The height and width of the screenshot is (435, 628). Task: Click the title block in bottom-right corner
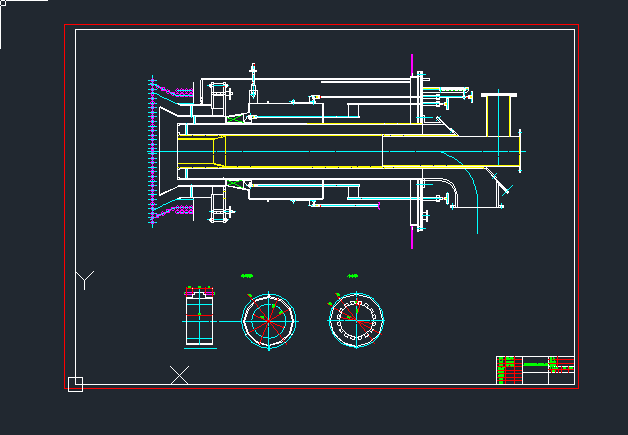pyautogui.click(x=536, y=370)
